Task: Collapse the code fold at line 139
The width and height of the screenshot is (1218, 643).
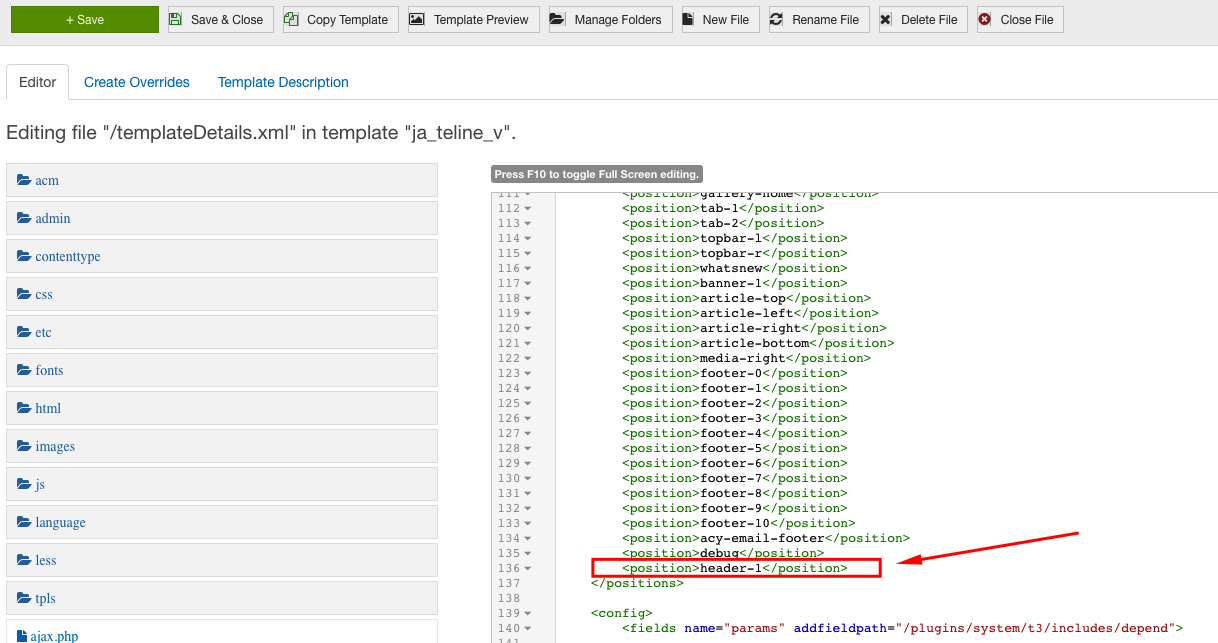Action: coord(527,613)
